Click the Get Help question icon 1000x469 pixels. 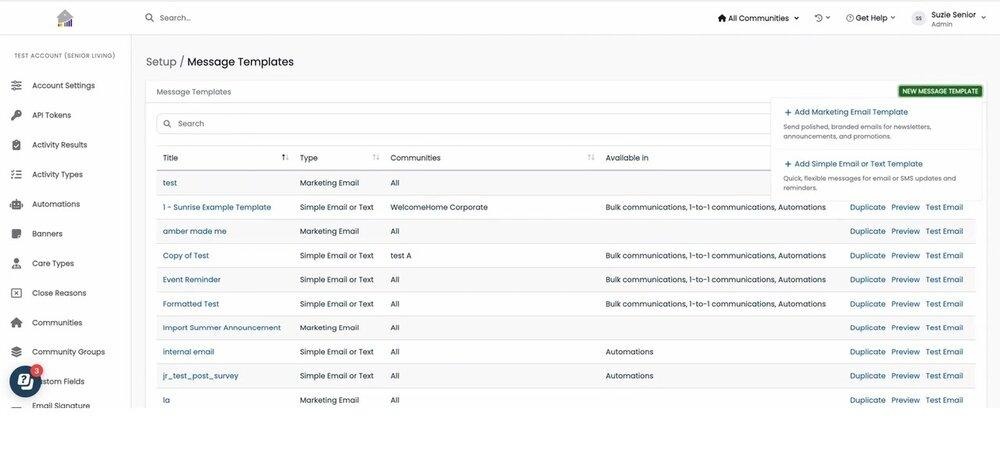coord(849,19)
